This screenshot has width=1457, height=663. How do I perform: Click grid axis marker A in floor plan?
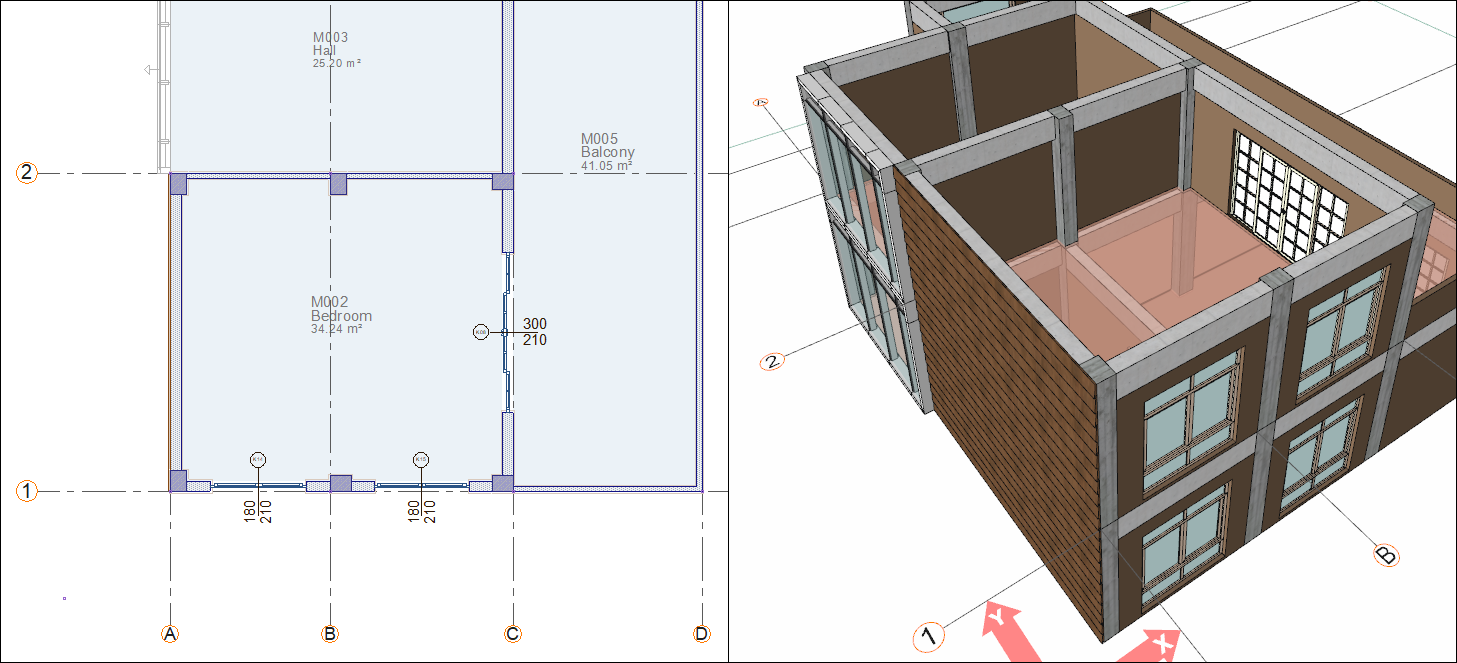pyautogui.click(x=170, y=634)
